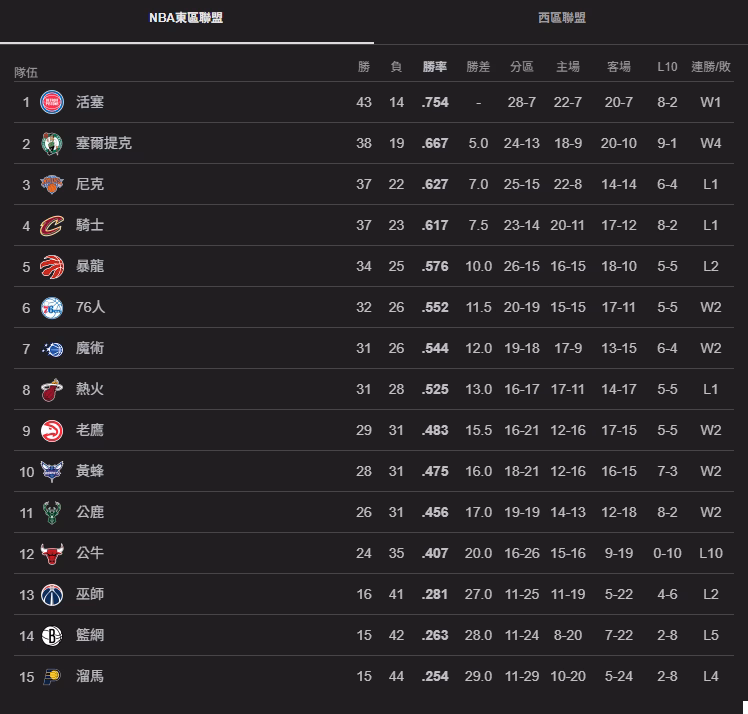Open the 黃蜂 team page link

[x=90, y=471]
